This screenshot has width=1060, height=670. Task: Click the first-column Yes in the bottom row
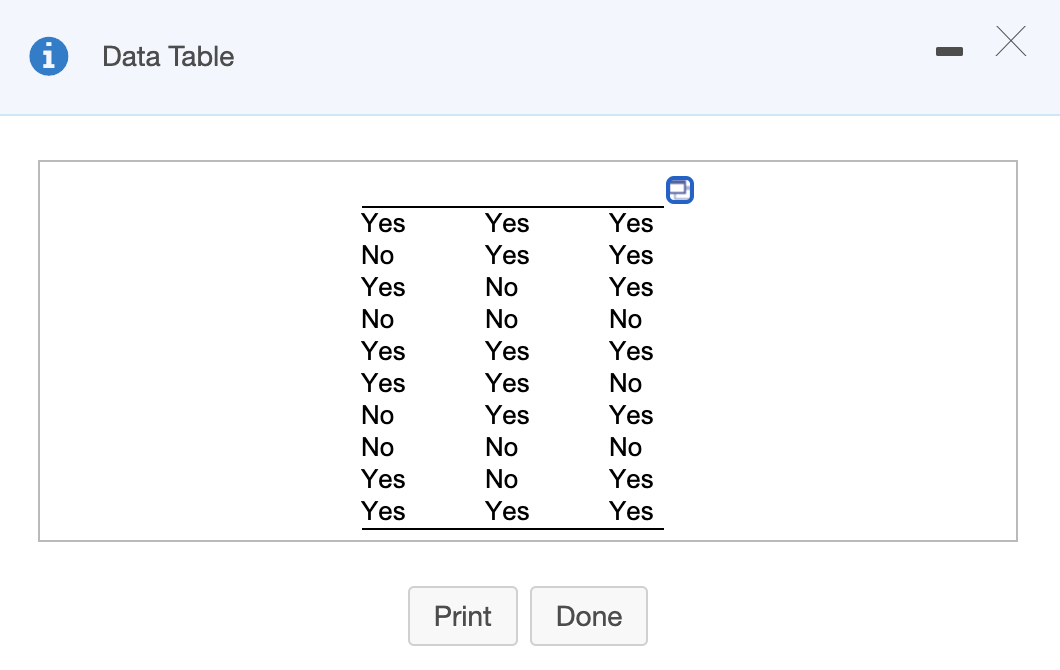(x=384, y=511)
